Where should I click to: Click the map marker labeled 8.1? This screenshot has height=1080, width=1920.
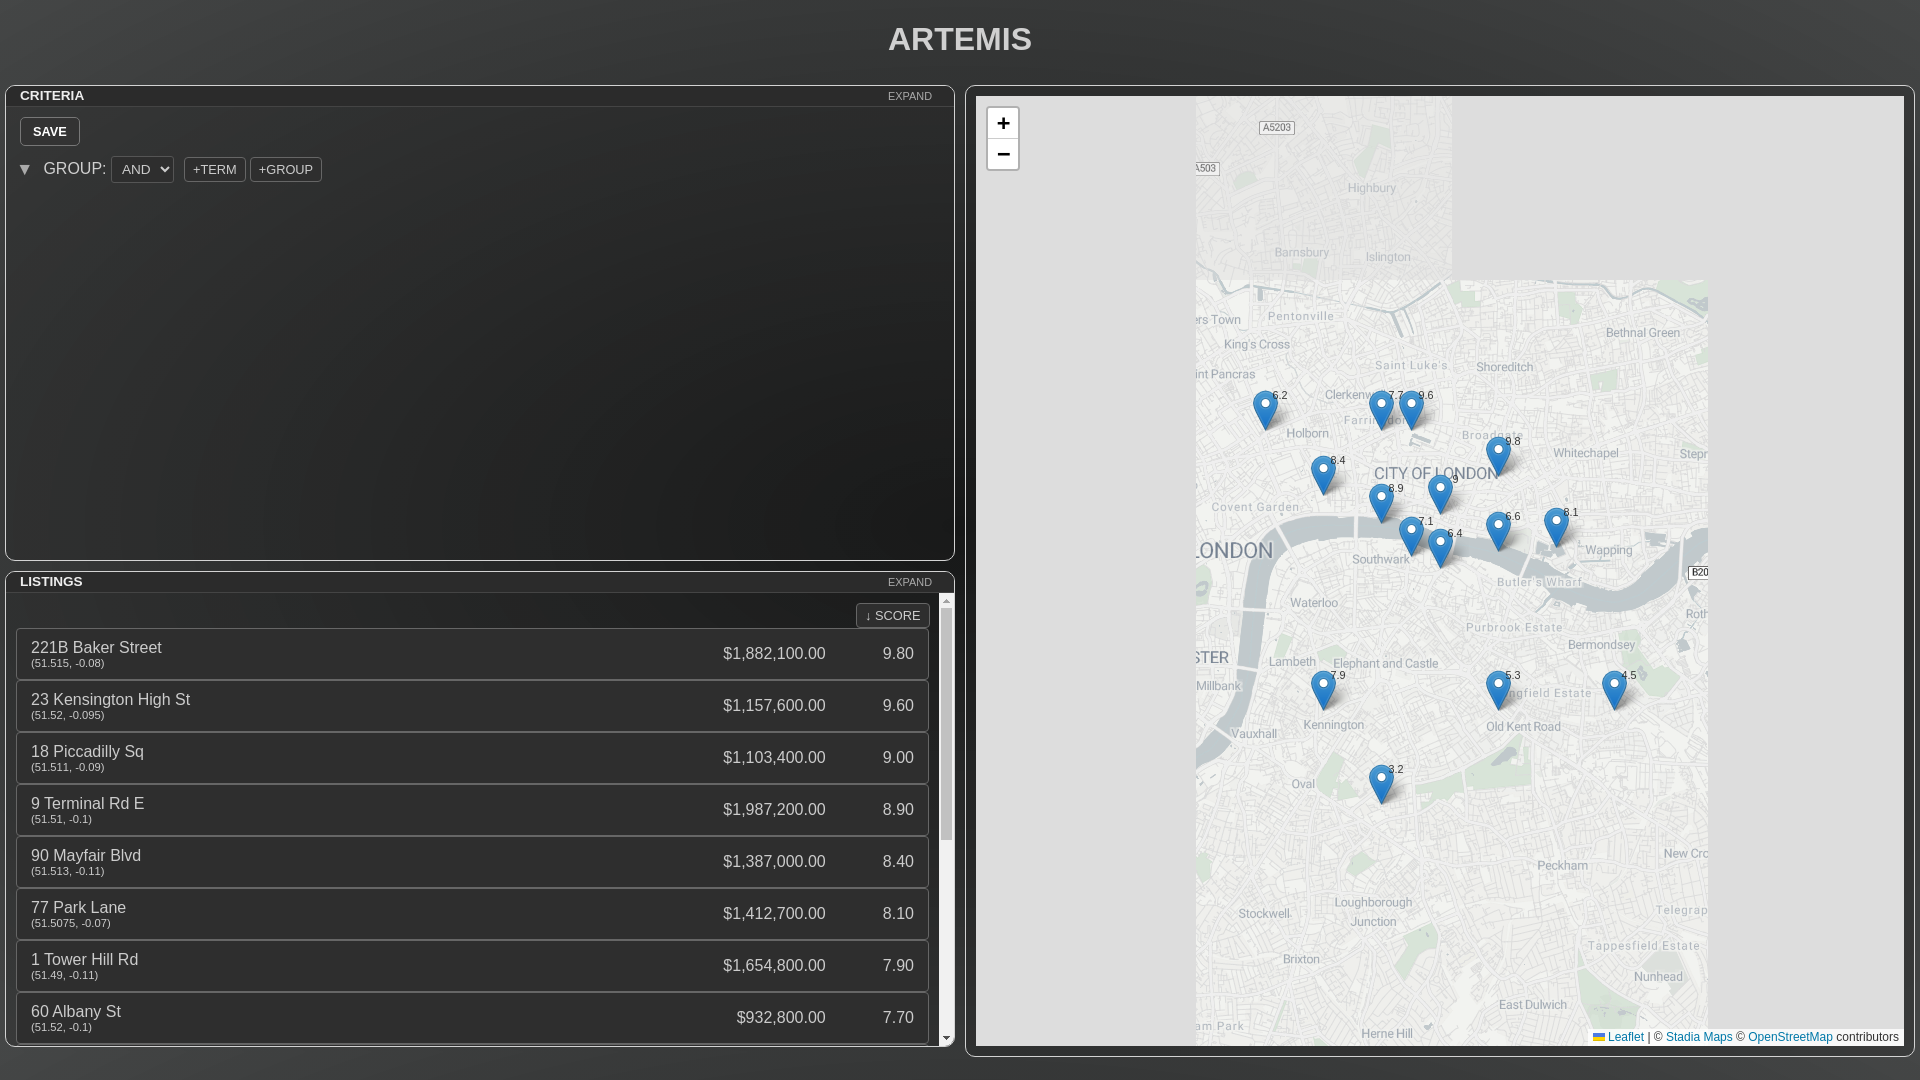click(1556, 527)
